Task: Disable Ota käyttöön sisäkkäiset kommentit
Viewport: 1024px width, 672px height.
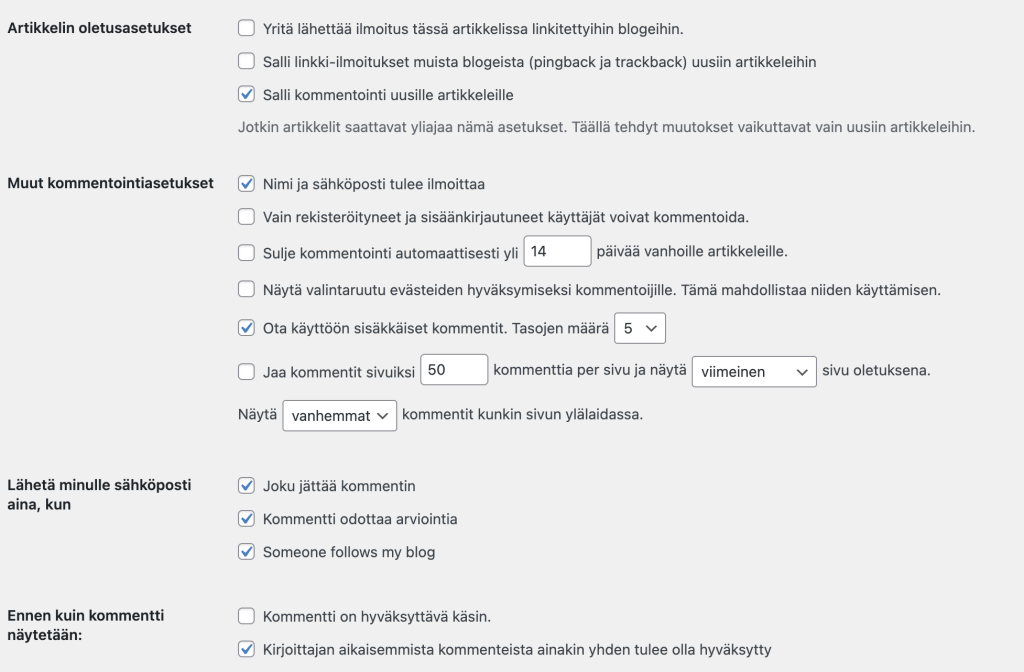Action: (x=246, y=327)
